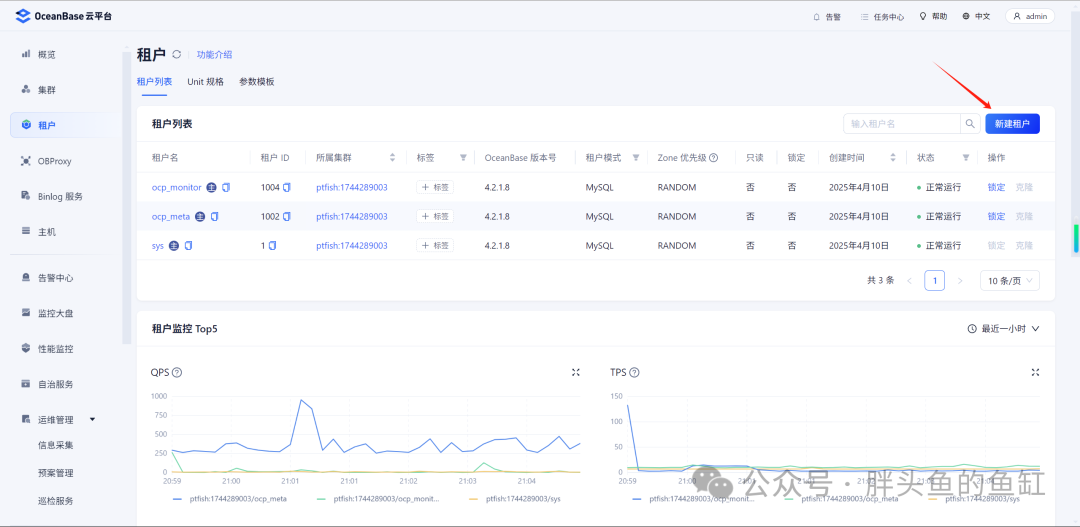The width and height of the screenshot is (1080, 527).
Task: Filter the 标签 column
Action: click(463, 158)
